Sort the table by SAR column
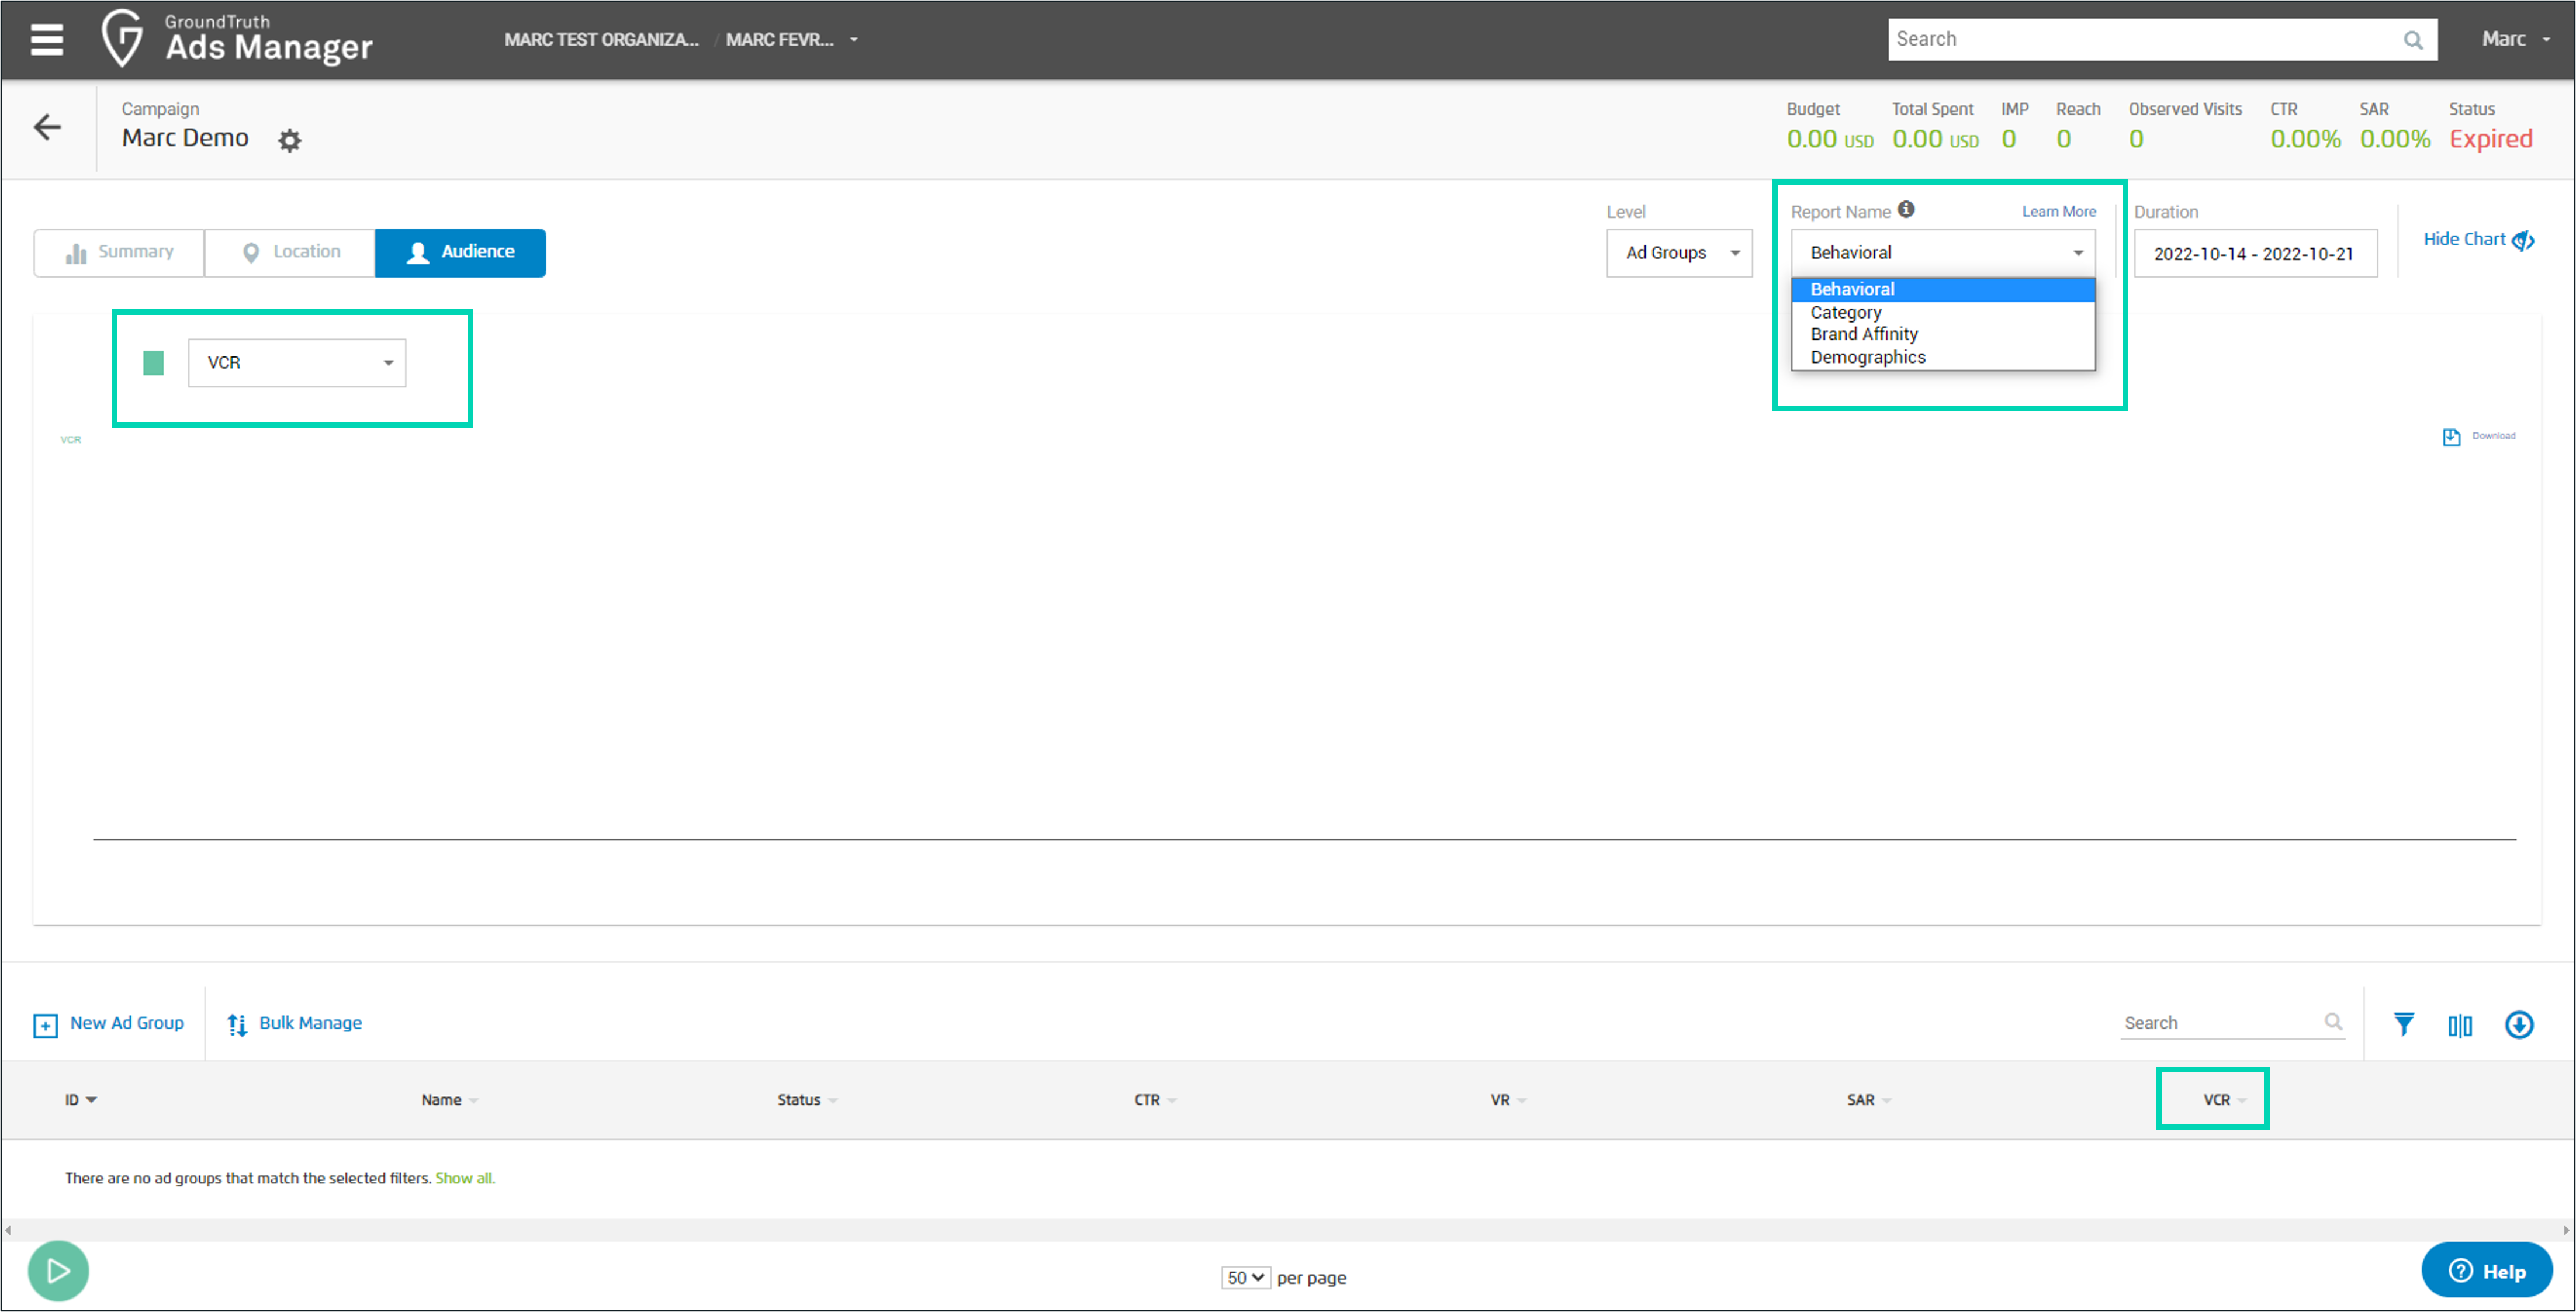2576x1312 pixels. pos(1868,1100)
